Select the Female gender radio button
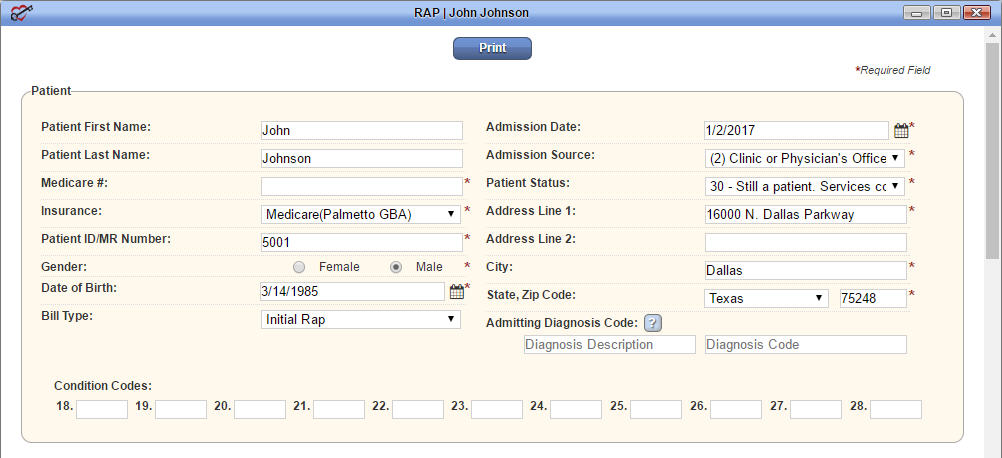Viewport: 1002px width, 458px height. (x=298, y=267)
